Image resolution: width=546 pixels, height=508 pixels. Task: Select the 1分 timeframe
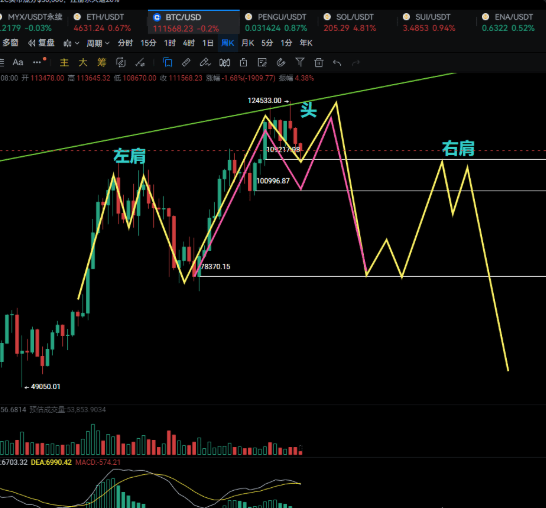[x=286, y=43]
